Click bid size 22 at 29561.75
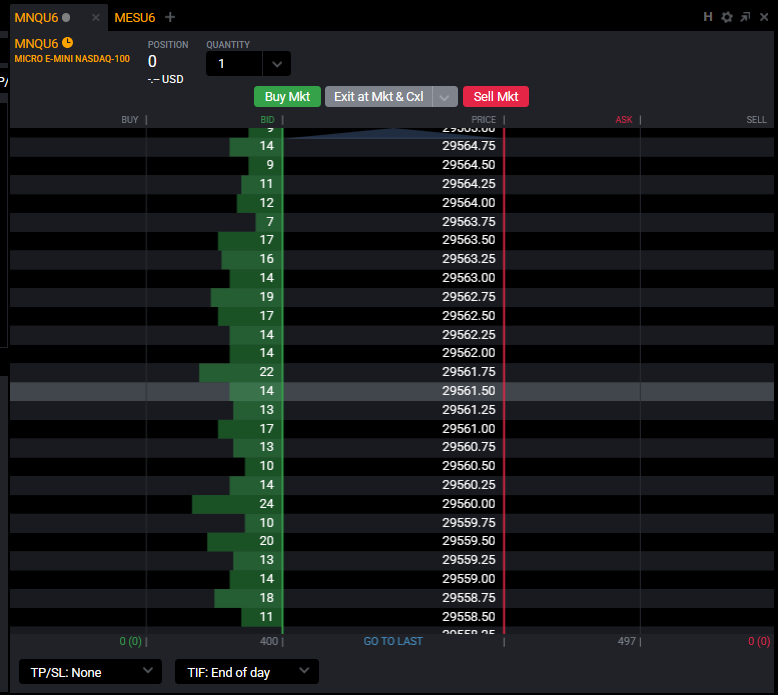Viewport: 778px width, 695px height. (266, 372)
